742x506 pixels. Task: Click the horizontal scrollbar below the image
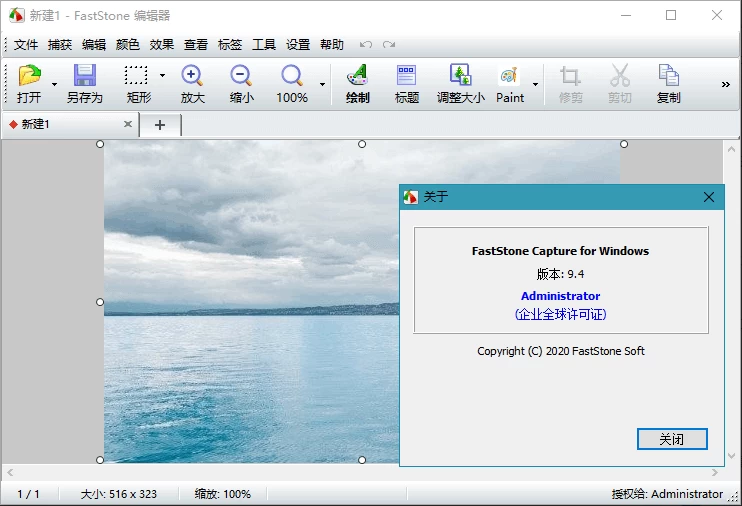tap(360, 472)
